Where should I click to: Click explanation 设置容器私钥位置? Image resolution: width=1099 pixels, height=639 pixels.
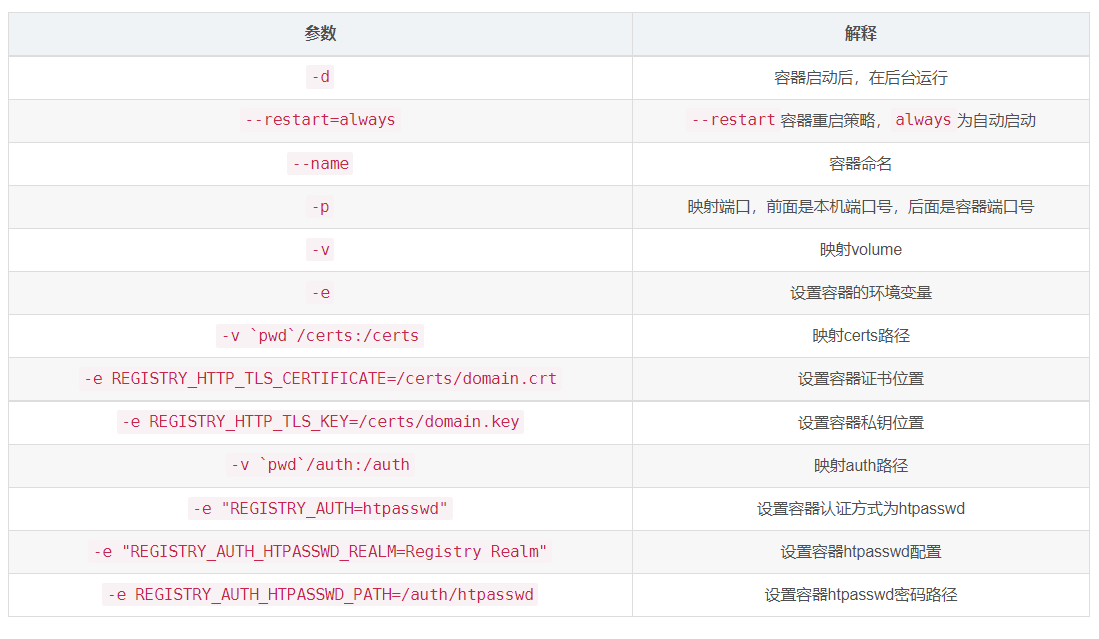pos(861,422)
